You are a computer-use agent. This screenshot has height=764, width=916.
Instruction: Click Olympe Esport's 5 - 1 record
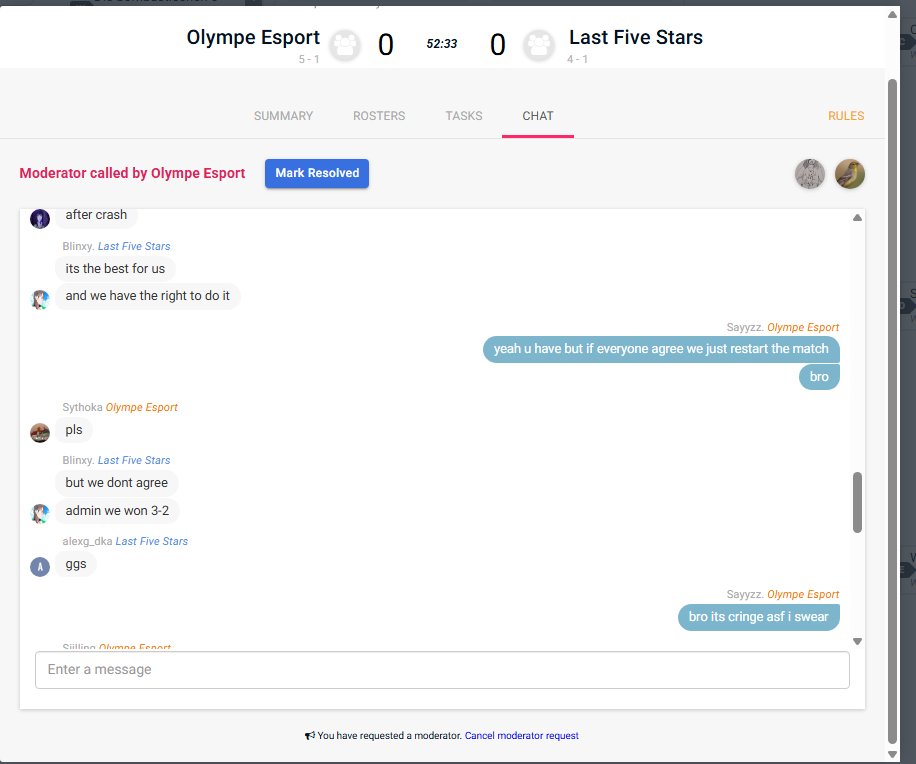pyautogui.click(x=308, y=59)
